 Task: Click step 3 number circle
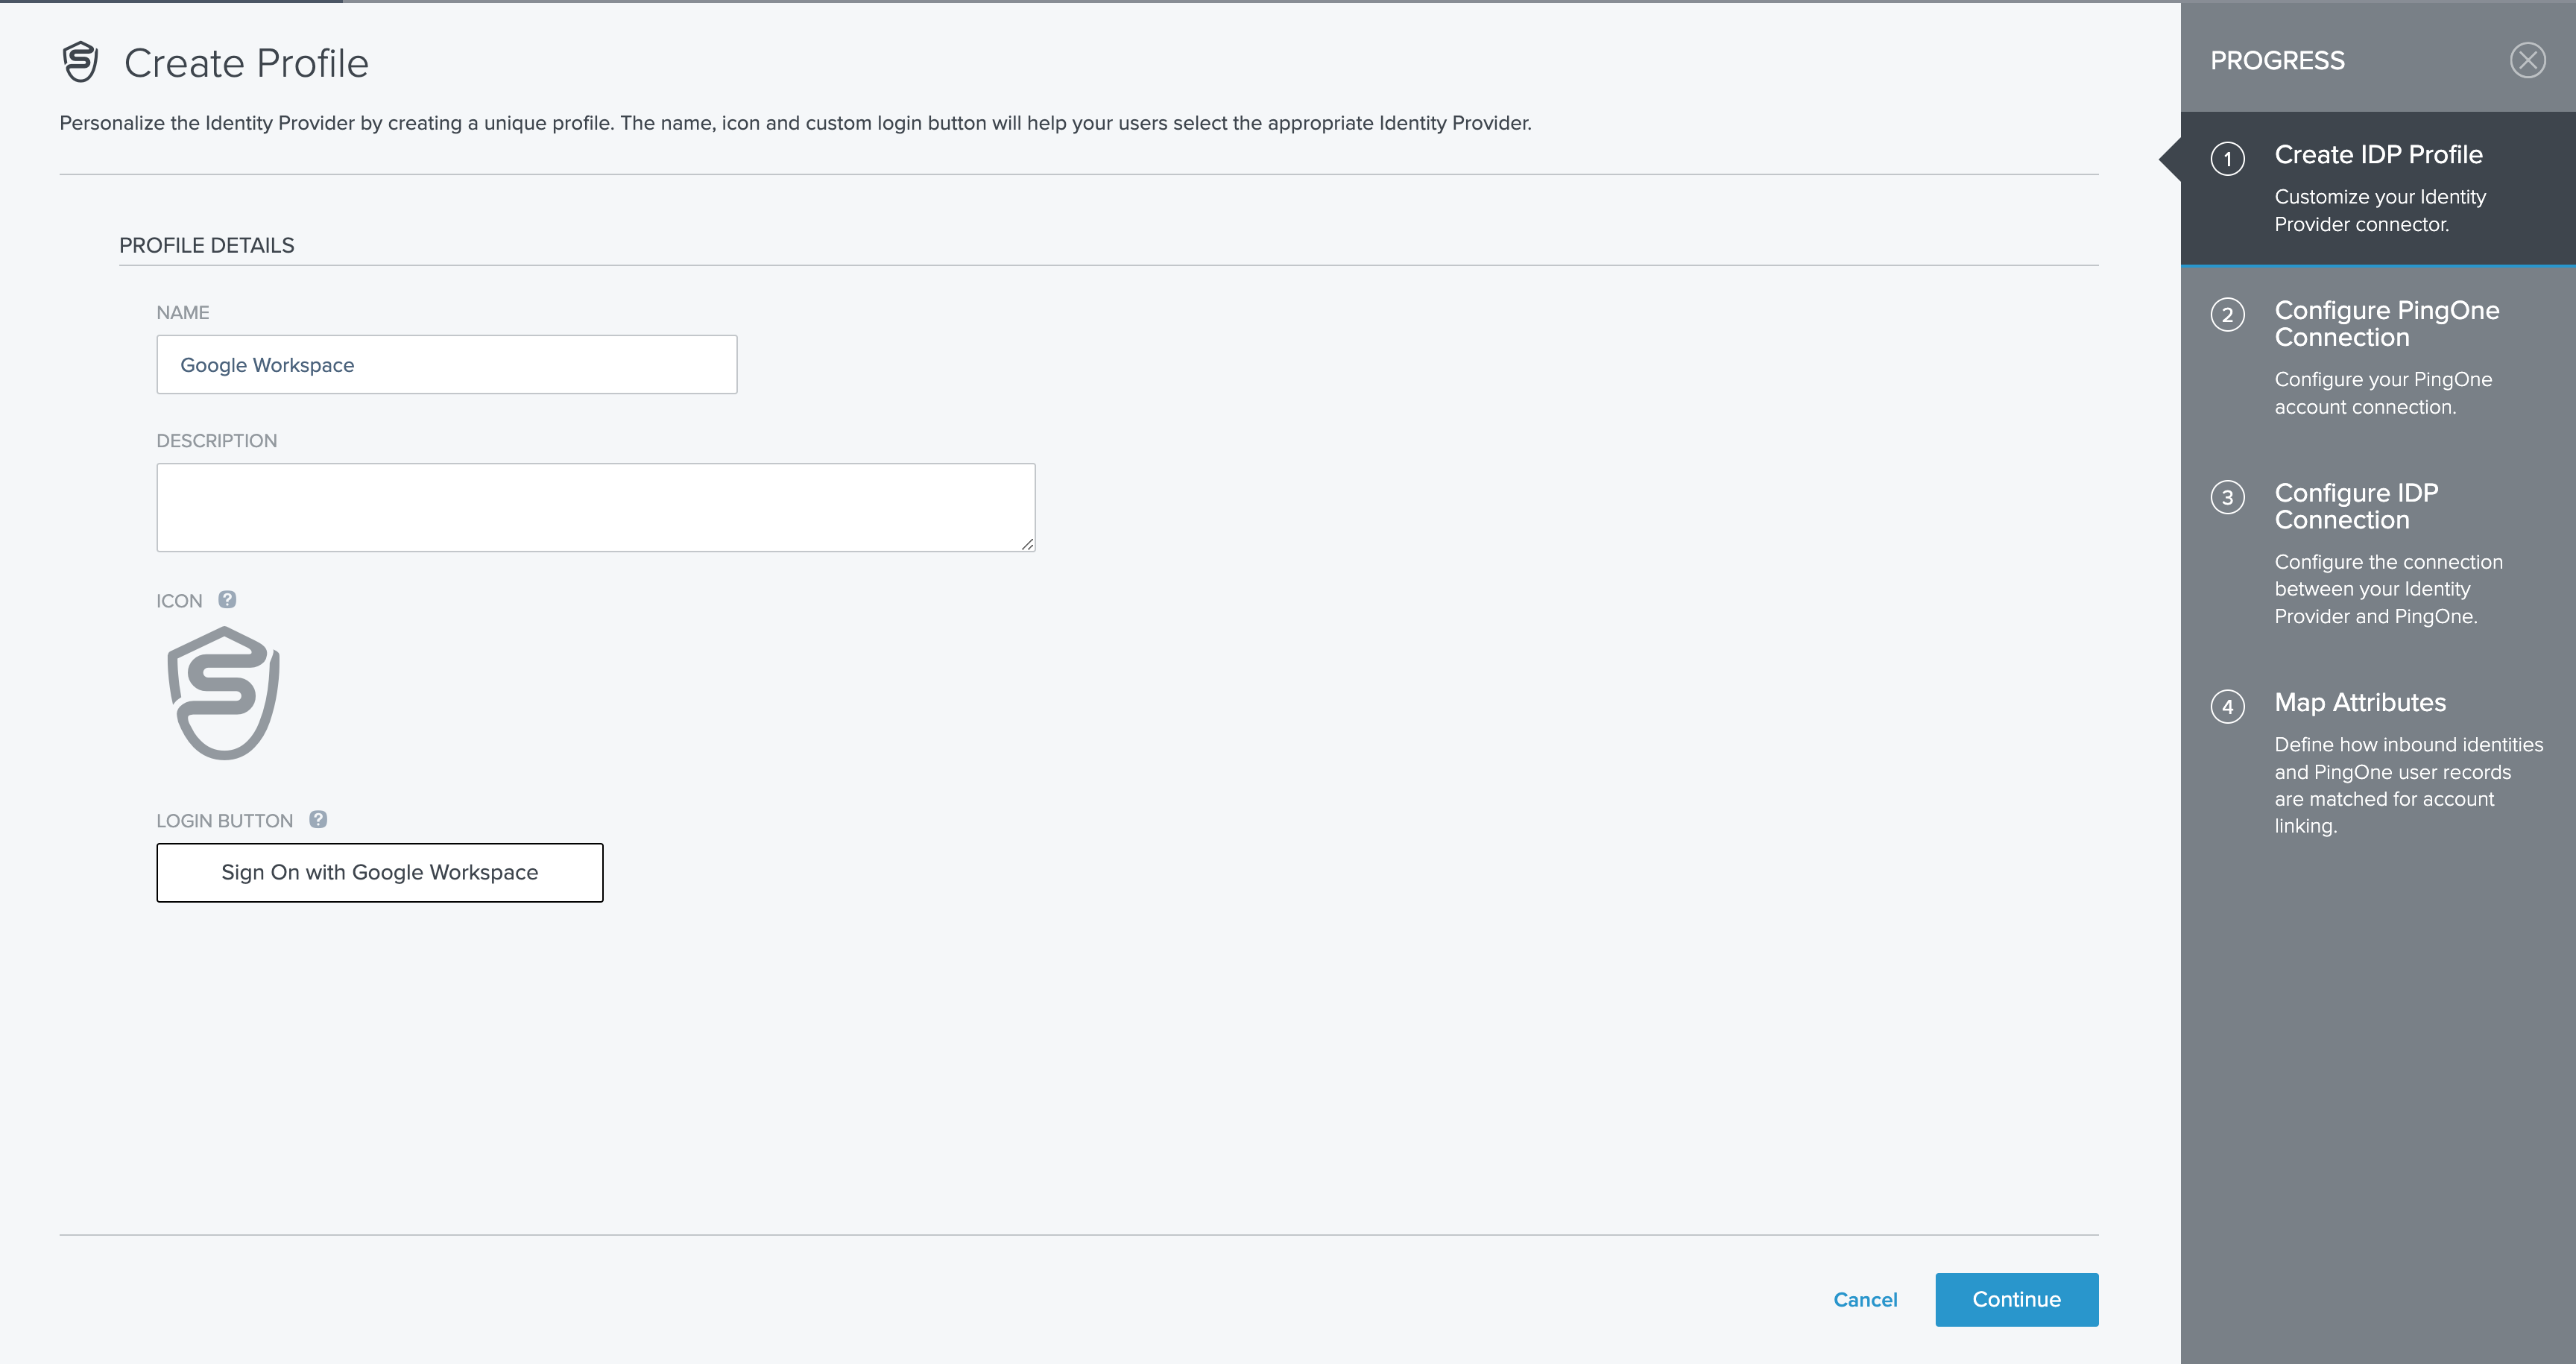pyautogui.click(x=2227, y=497)
